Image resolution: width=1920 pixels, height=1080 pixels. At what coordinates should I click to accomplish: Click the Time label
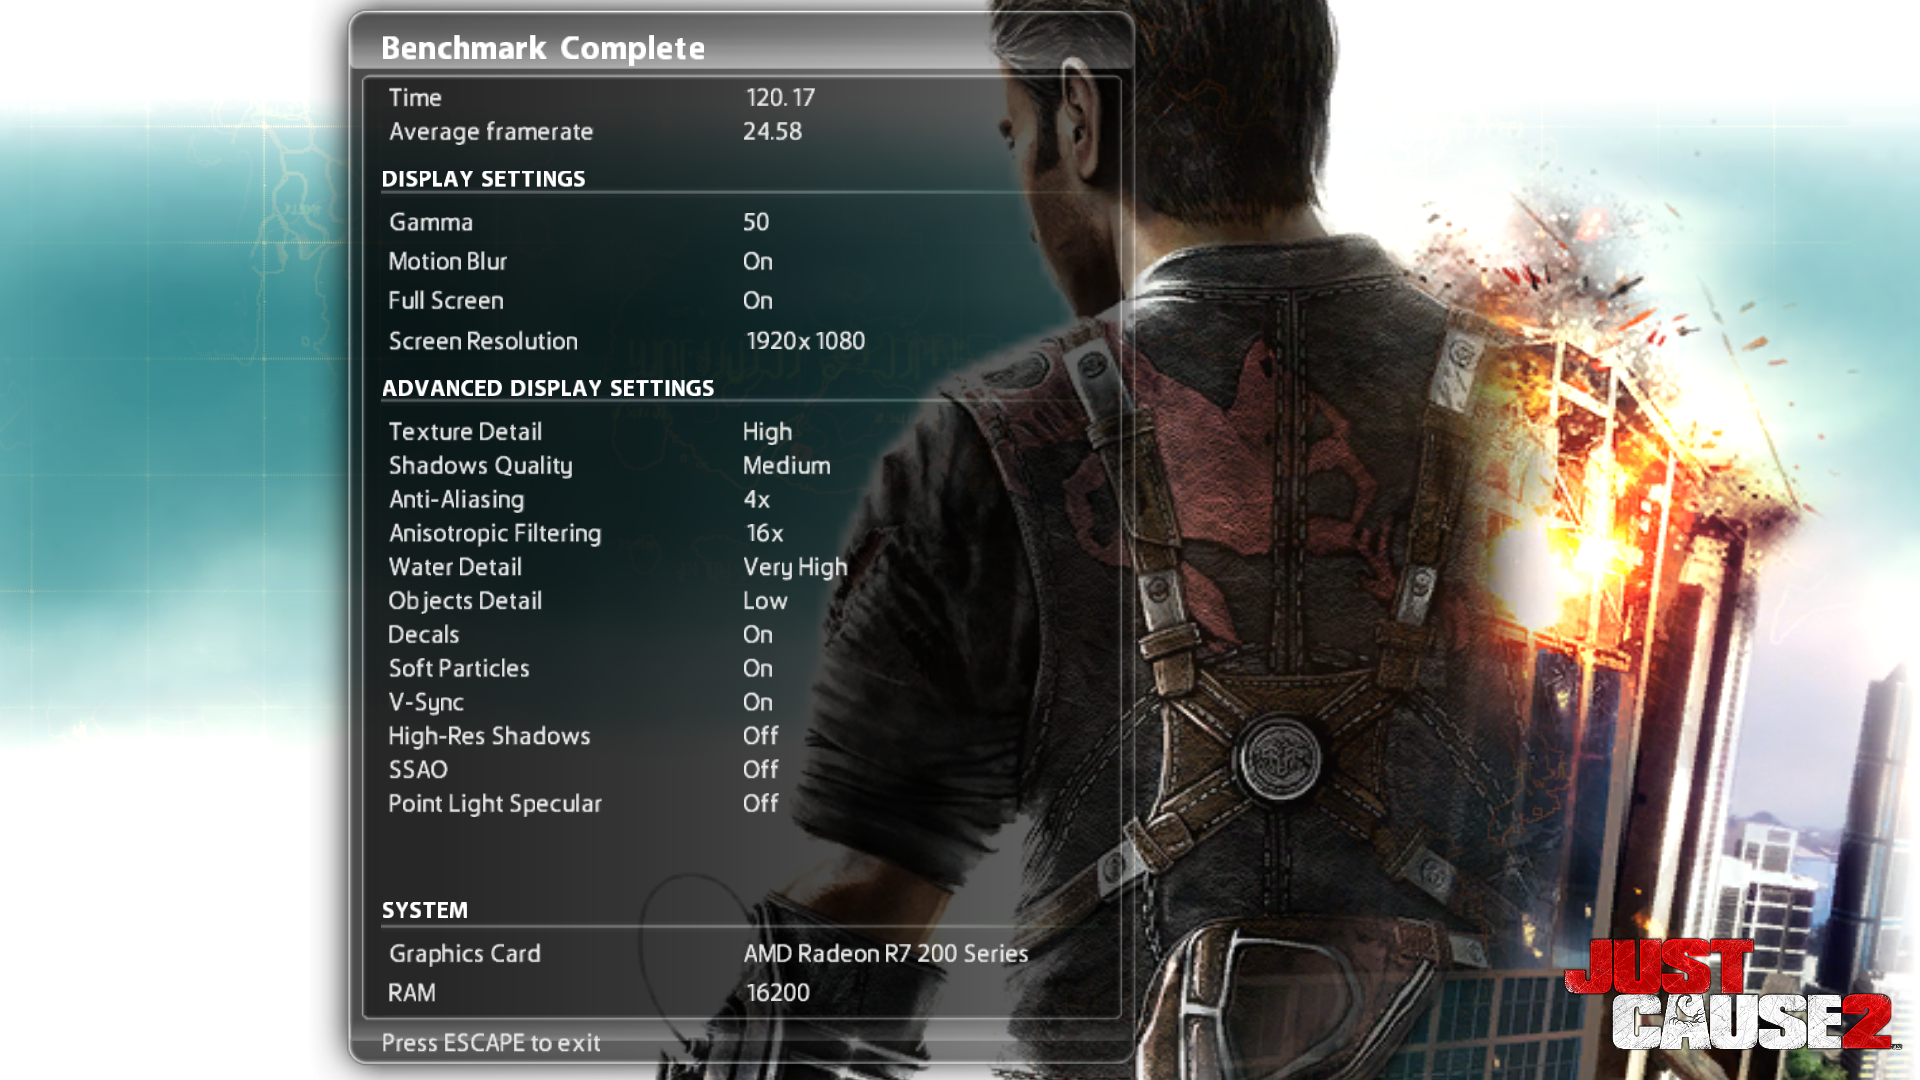tap(415, 98)
